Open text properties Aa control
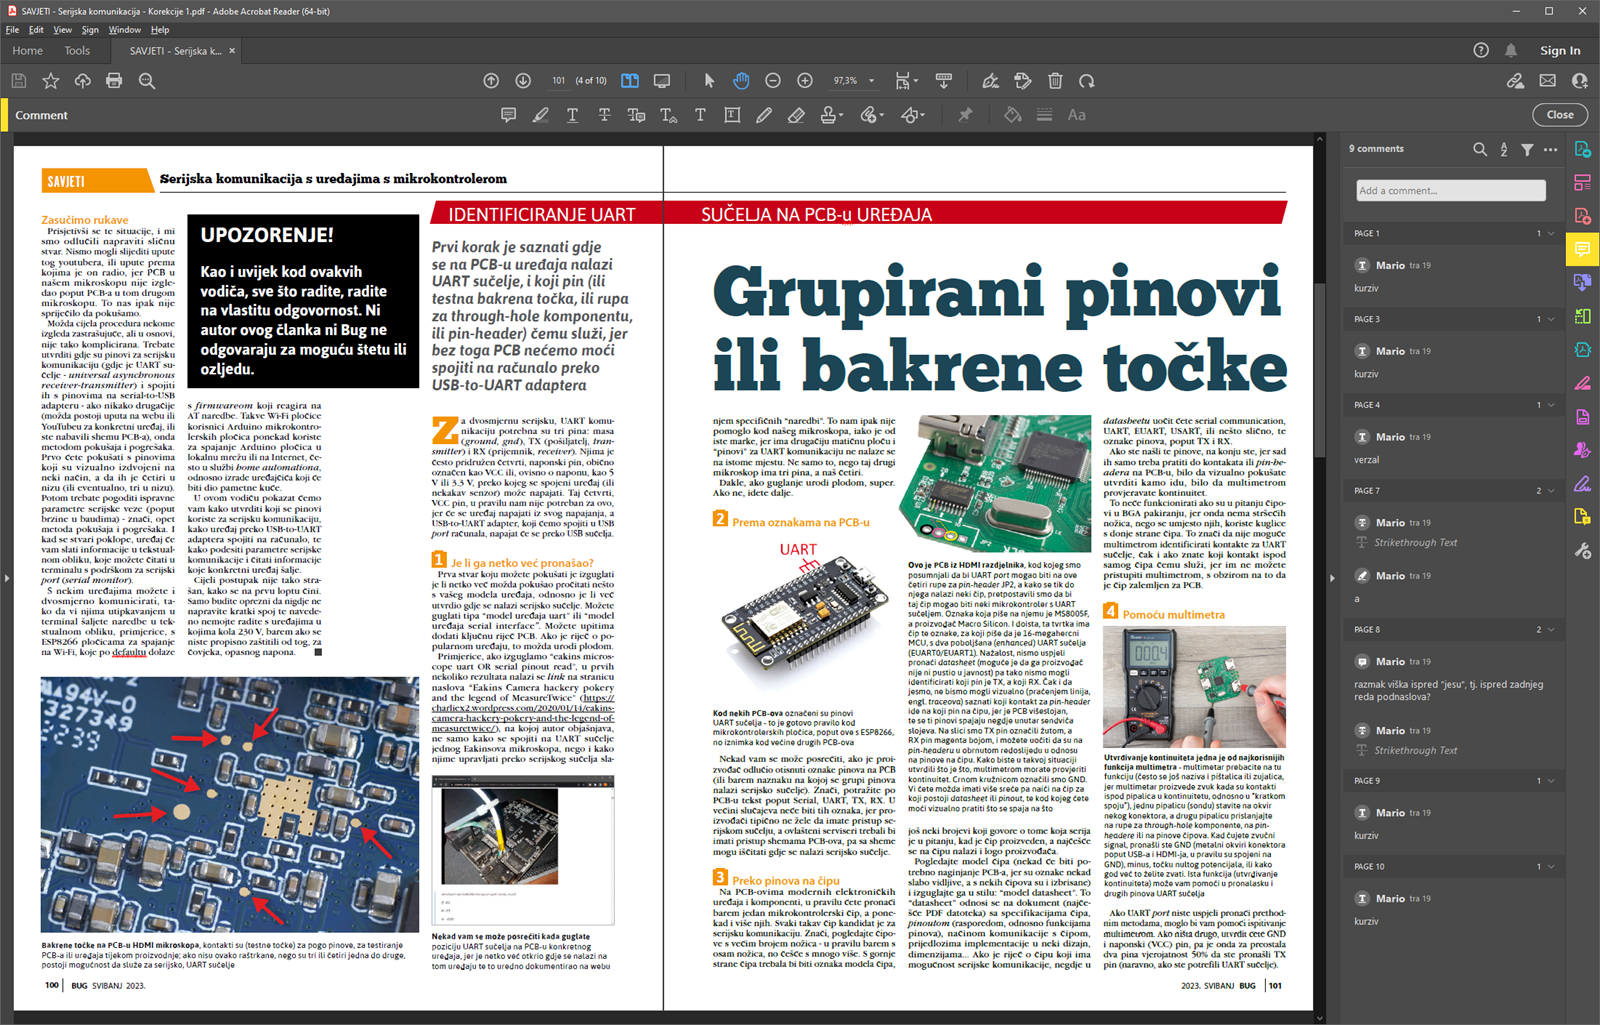Viewport: 1600px width, 1025px height. point(1076,115)
